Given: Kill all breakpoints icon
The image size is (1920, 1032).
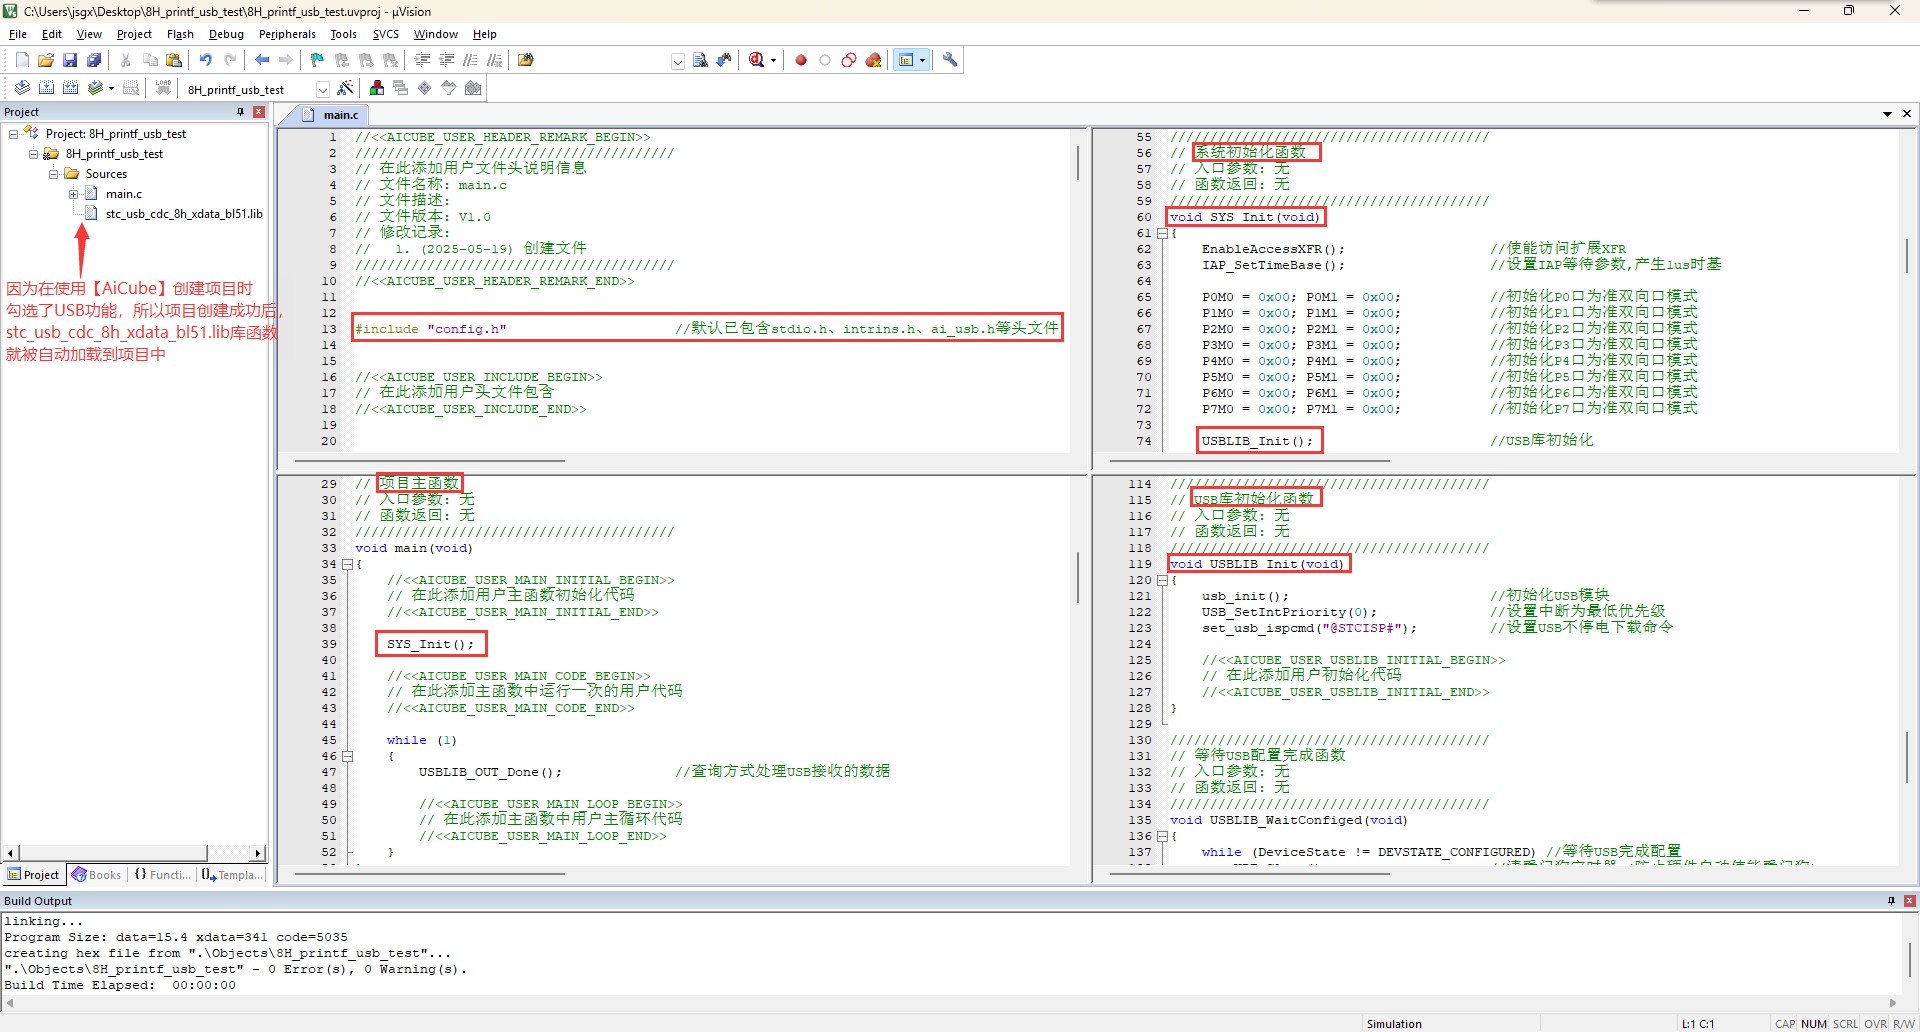Looking at the screenshot, I should pyautogui.click(x=873, y=60).
